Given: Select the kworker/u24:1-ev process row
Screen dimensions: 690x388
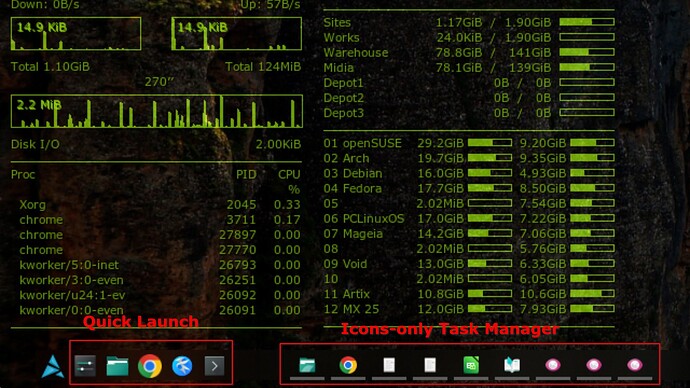Looking at the screenshot, I should coord(160,295).
